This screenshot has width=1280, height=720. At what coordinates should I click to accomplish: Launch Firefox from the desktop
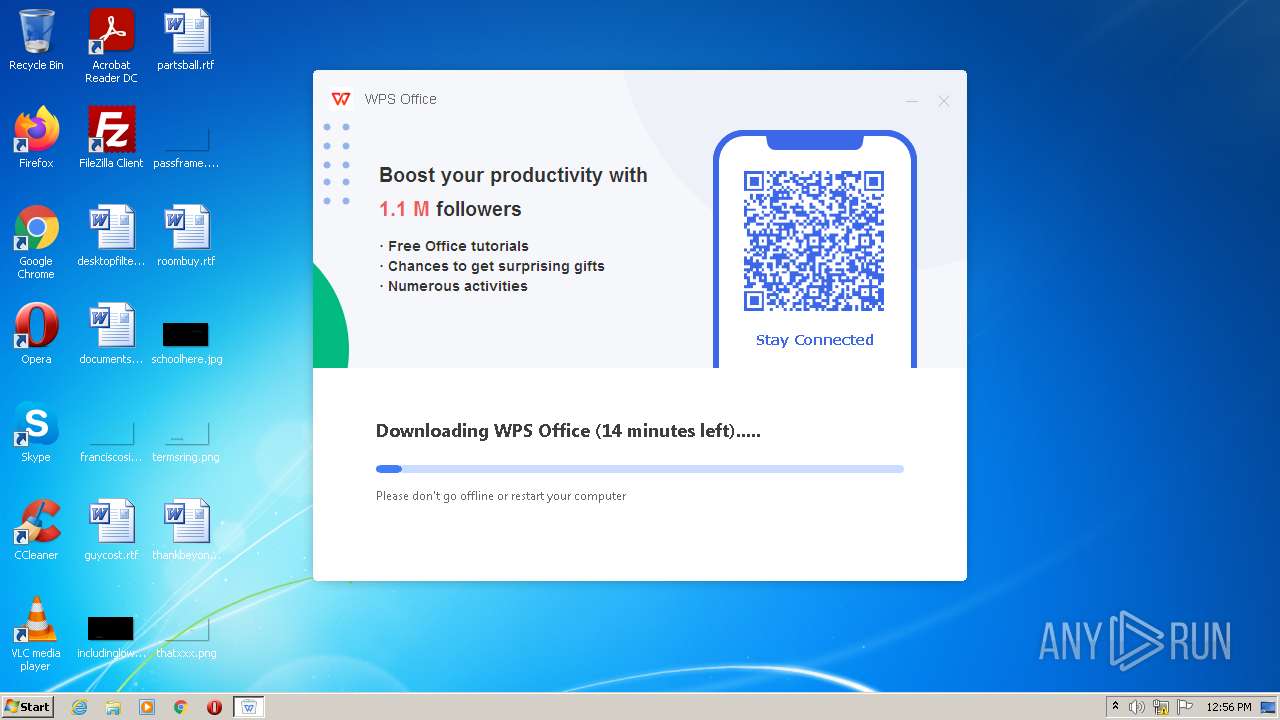click(x=36, y=138)
